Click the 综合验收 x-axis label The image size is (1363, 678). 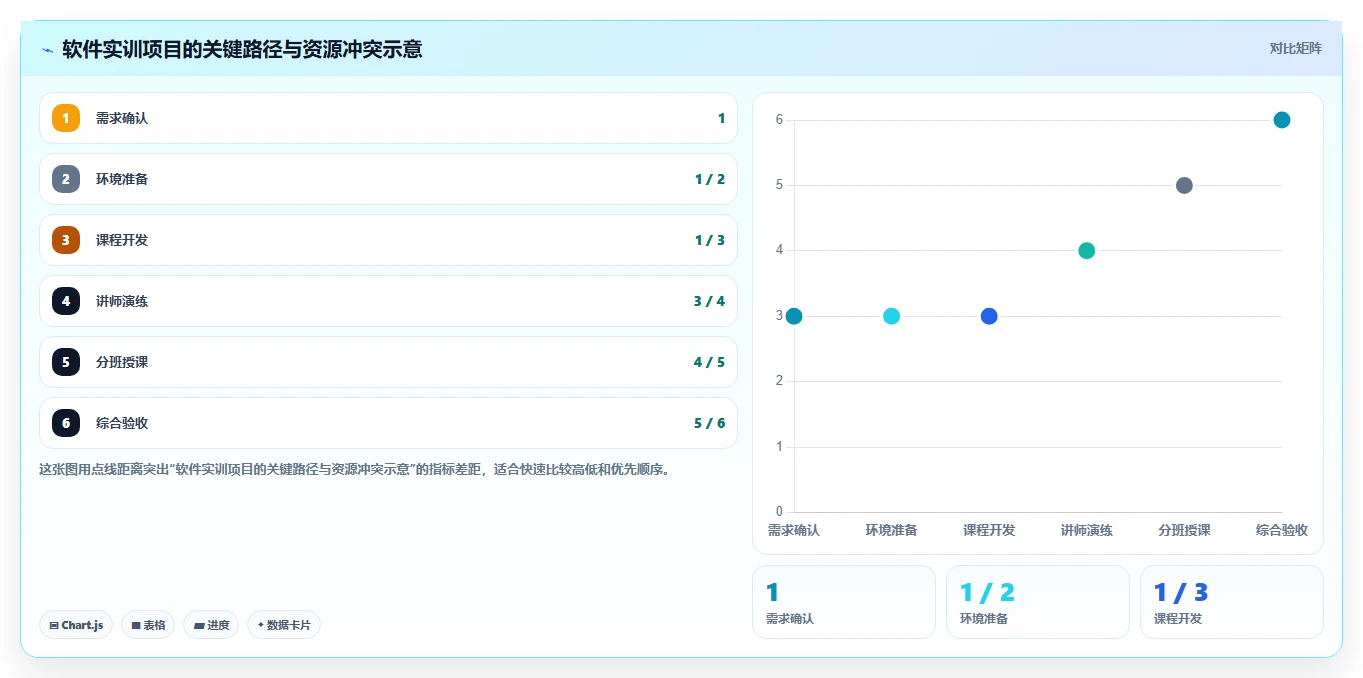[x=1282, y=530]
